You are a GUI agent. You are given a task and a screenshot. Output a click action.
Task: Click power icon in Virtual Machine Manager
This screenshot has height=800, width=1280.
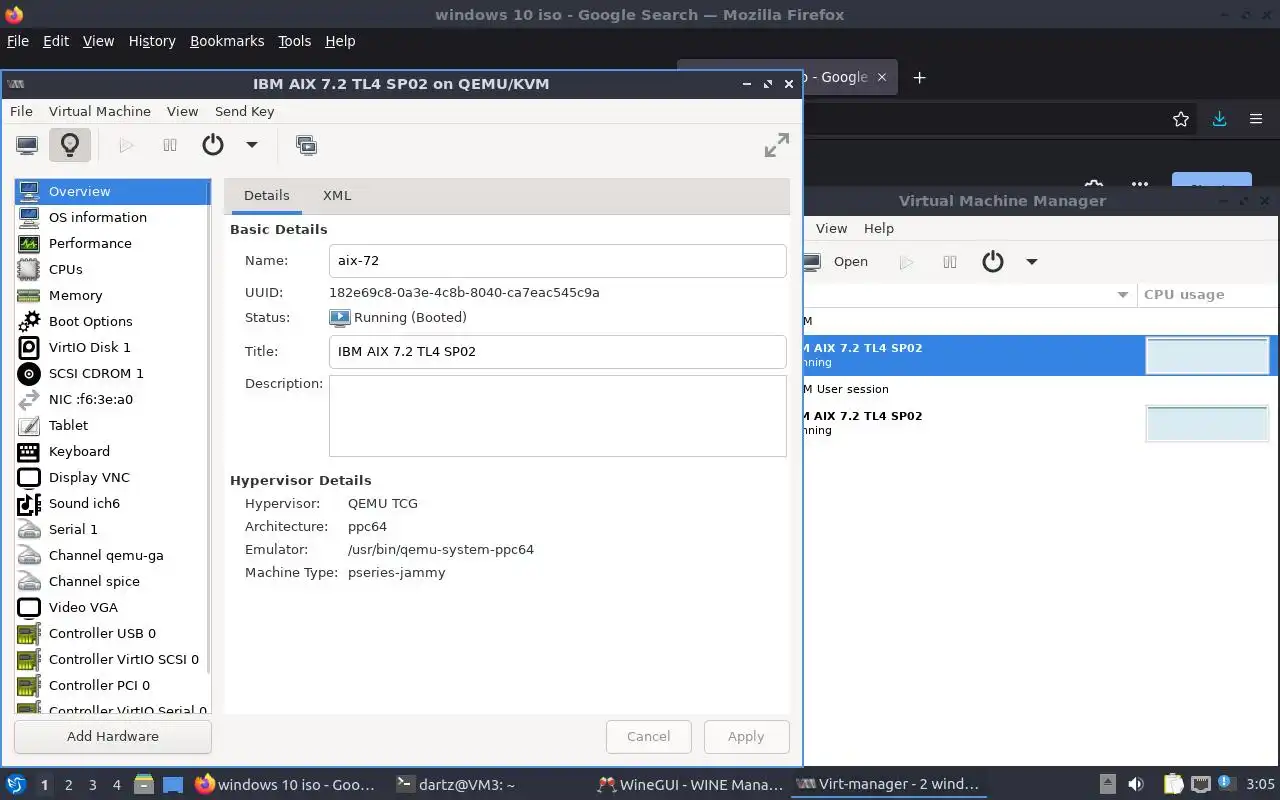click(x=993, y=262)
